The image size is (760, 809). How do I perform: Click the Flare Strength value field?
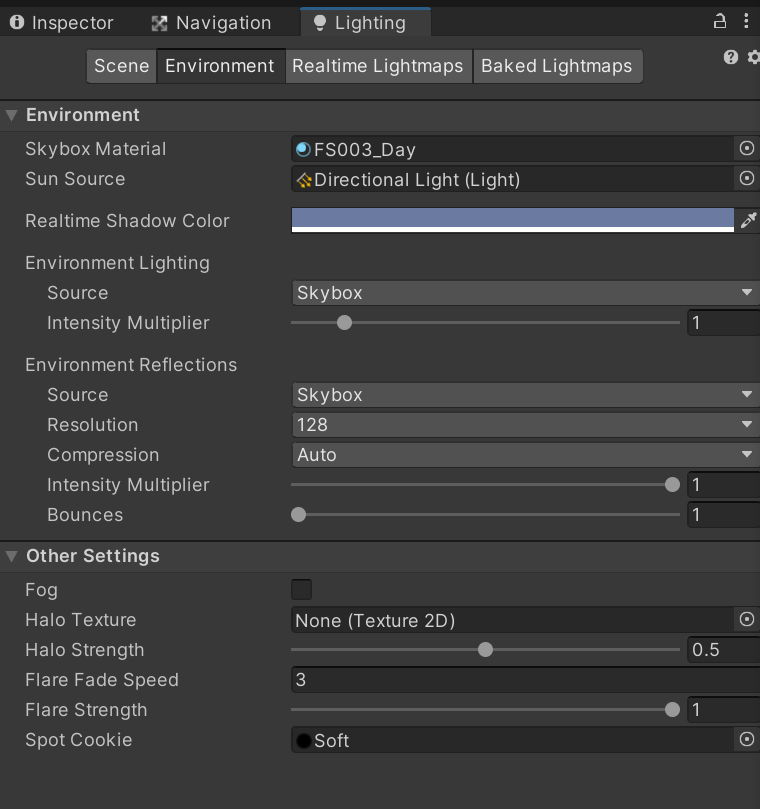coord(723,709)
